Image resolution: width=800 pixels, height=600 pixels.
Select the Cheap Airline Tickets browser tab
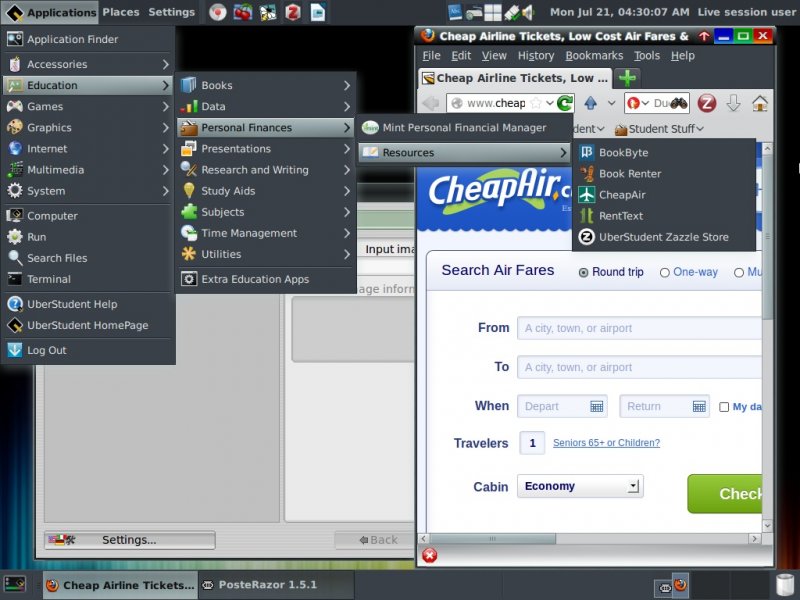click(515, 78)
